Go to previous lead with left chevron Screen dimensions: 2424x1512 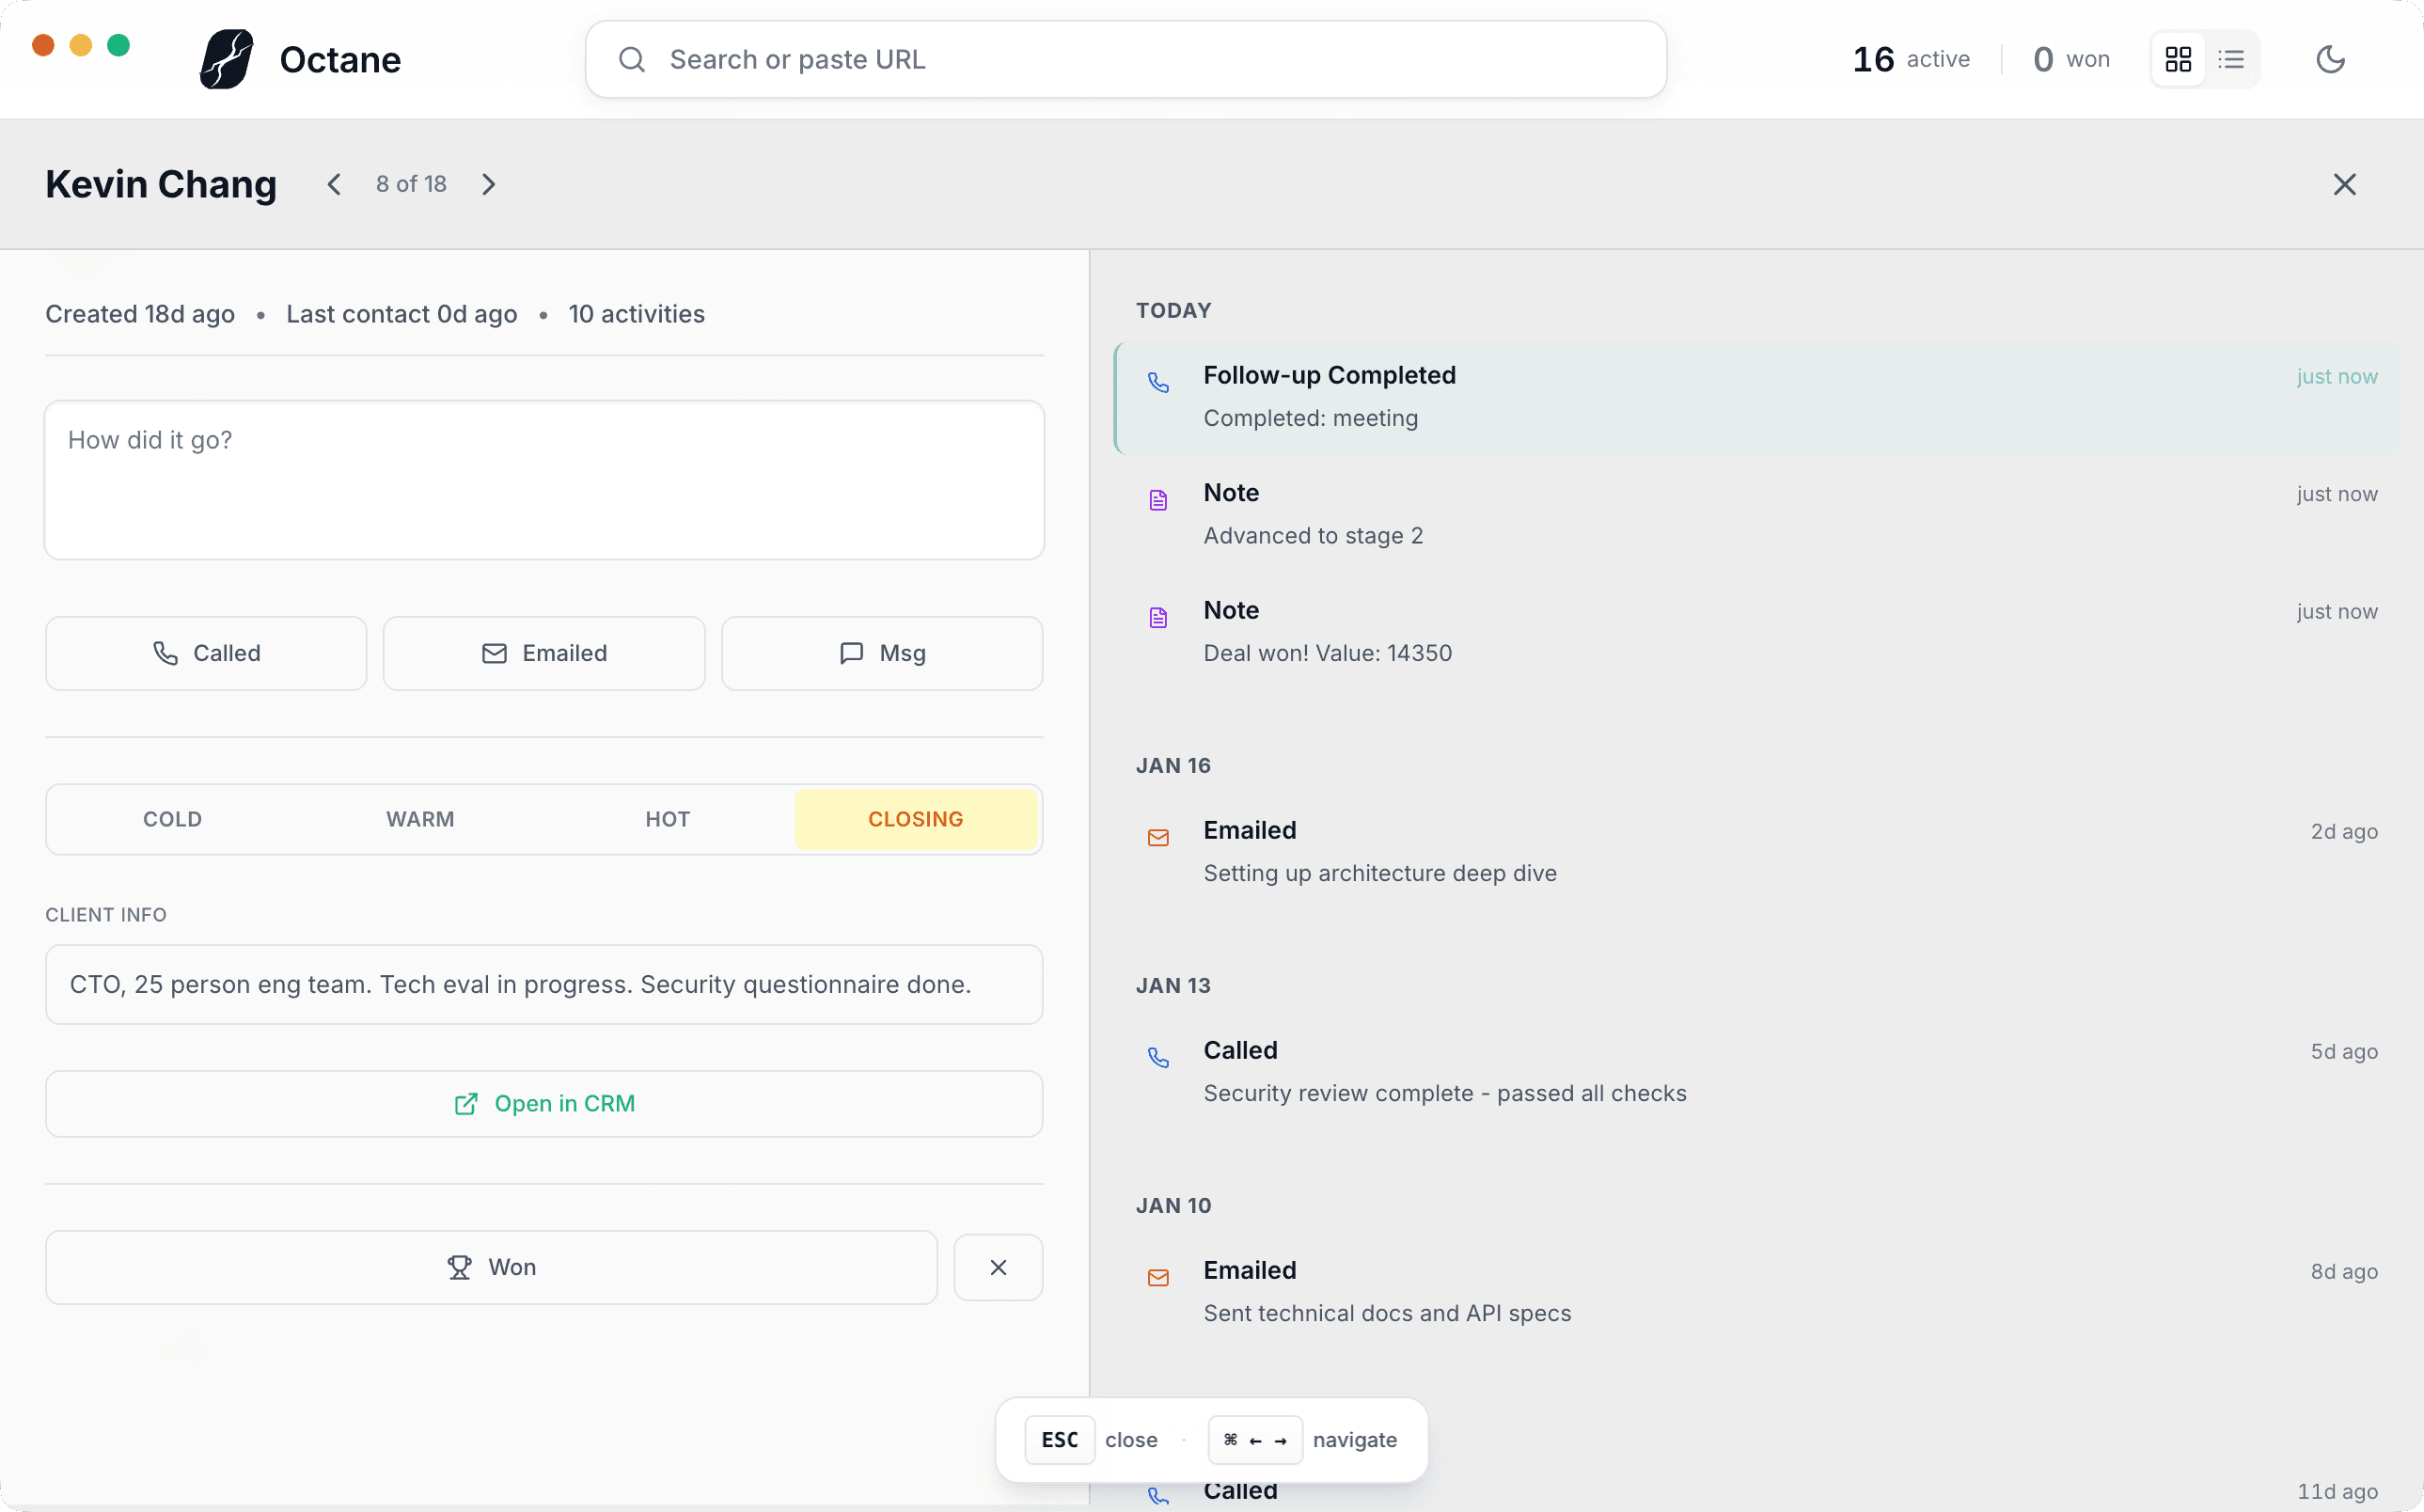click(334, 185)
